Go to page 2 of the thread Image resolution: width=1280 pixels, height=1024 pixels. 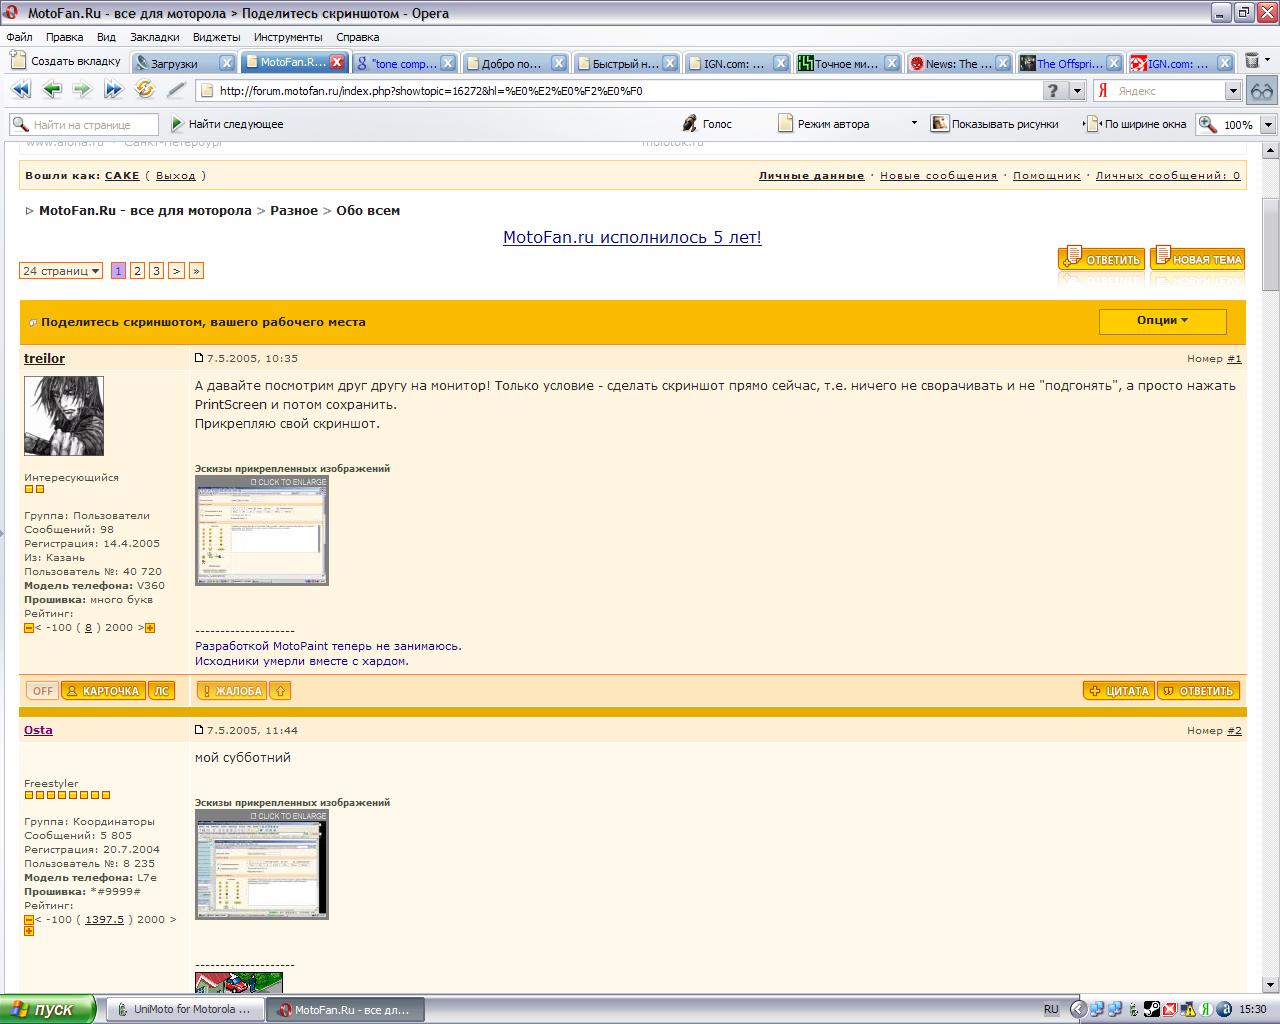pyautogui.click(x=137, y=270)
